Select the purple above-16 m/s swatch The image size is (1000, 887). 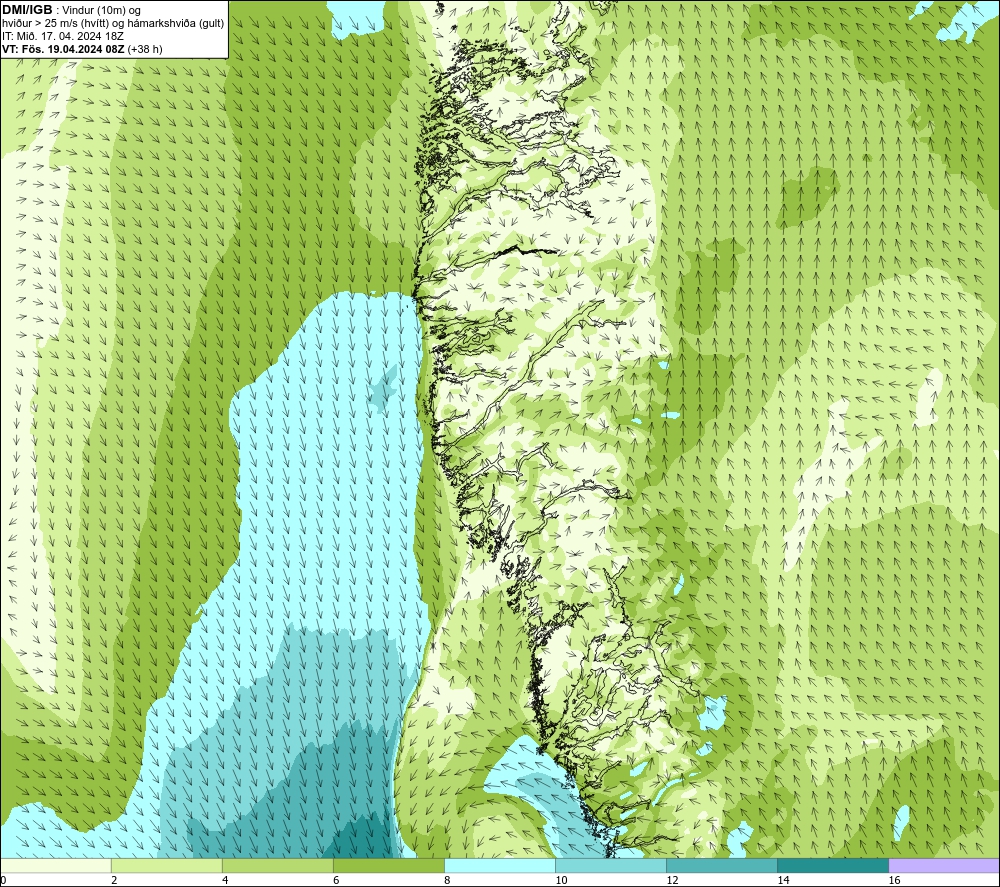pyautogui.click(x=944, y=865)
